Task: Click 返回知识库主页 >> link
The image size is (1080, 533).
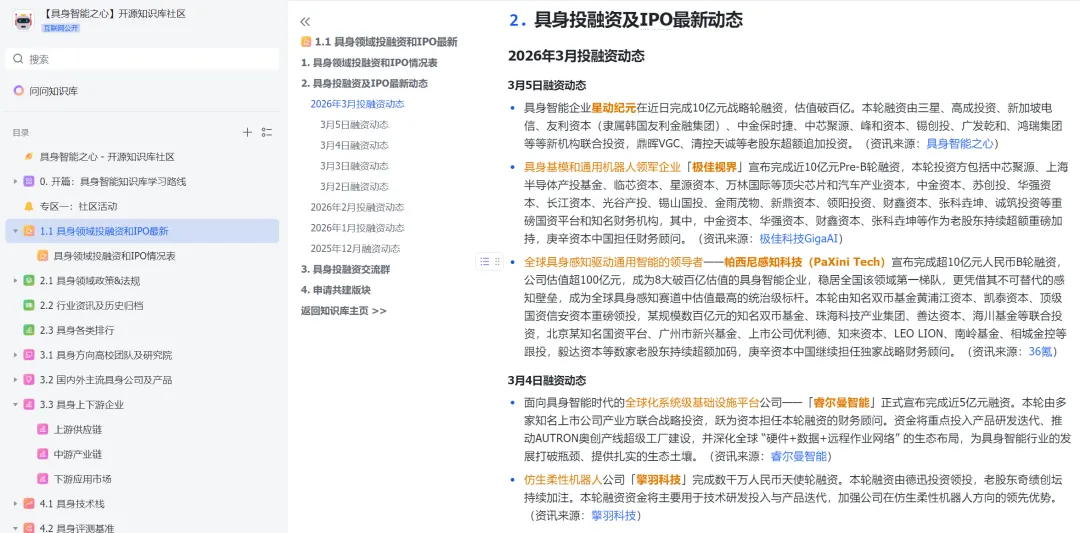Action: tap(344, 311)
